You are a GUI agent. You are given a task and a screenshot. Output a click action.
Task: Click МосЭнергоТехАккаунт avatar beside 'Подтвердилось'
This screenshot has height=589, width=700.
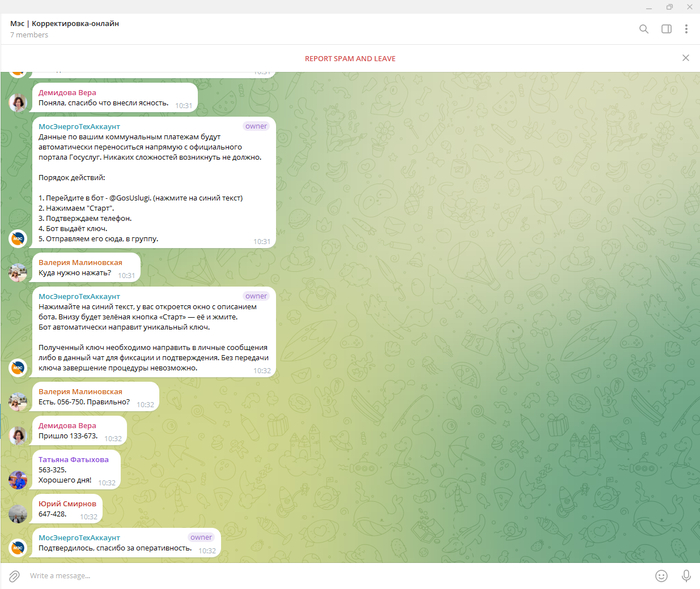(18, 548)
